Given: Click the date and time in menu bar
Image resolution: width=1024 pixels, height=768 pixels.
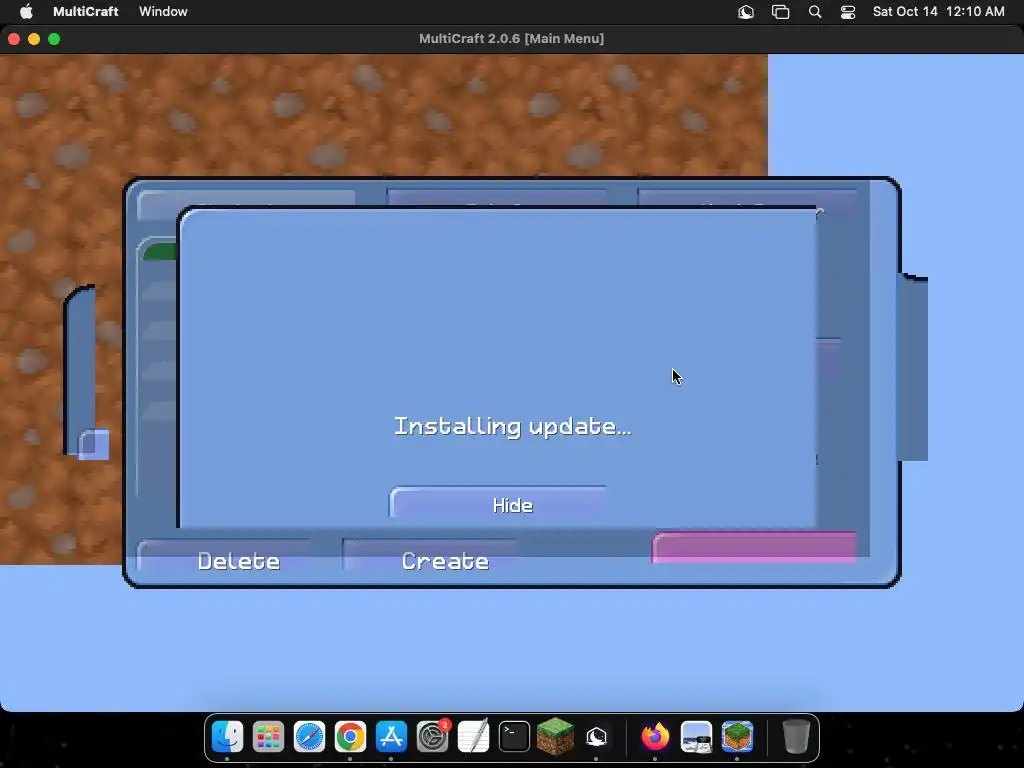Looking at the screenshot, I should coord(938,11).
